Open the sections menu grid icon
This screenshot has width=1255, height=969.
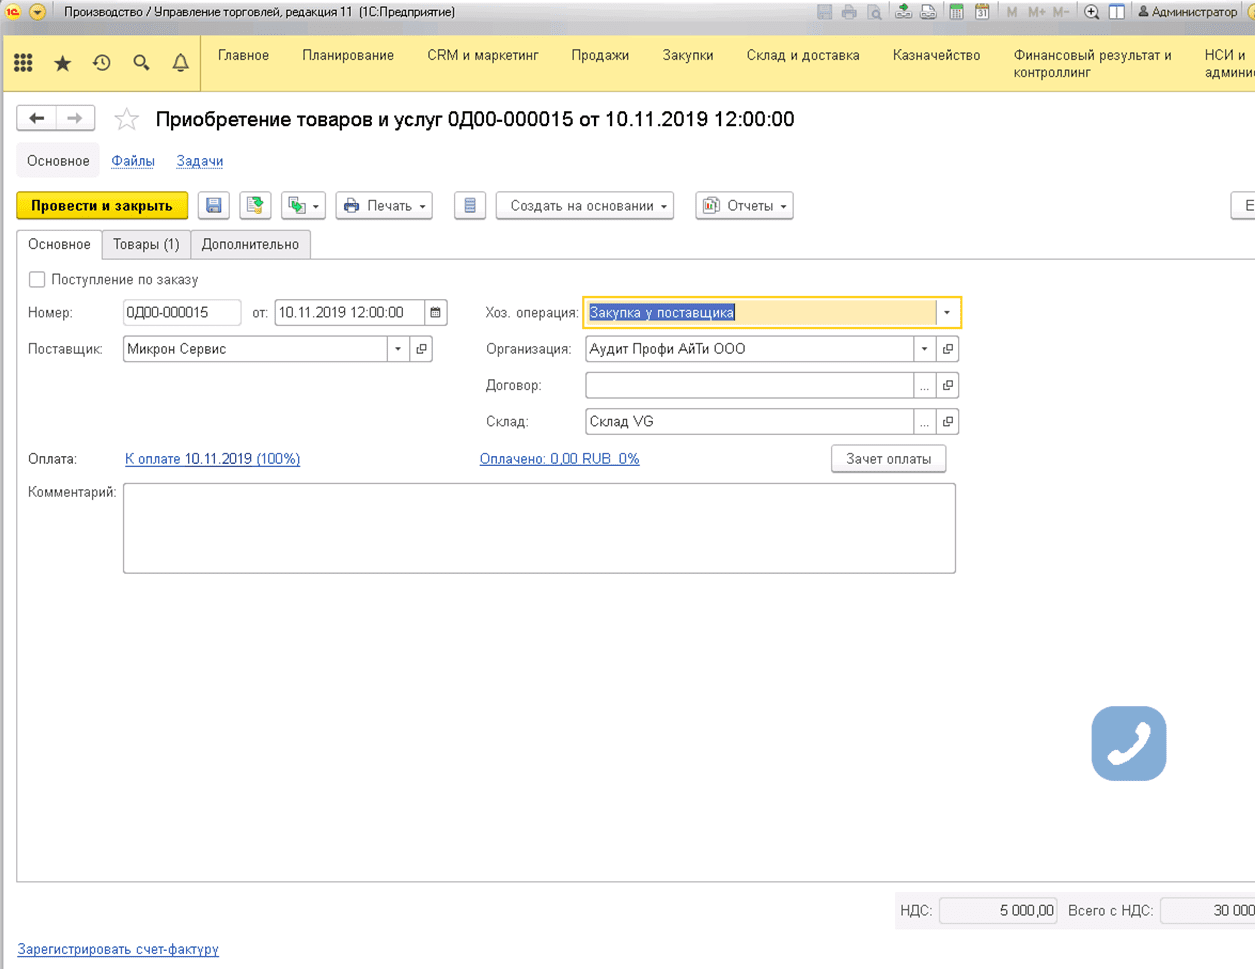[x=23, y=63]
